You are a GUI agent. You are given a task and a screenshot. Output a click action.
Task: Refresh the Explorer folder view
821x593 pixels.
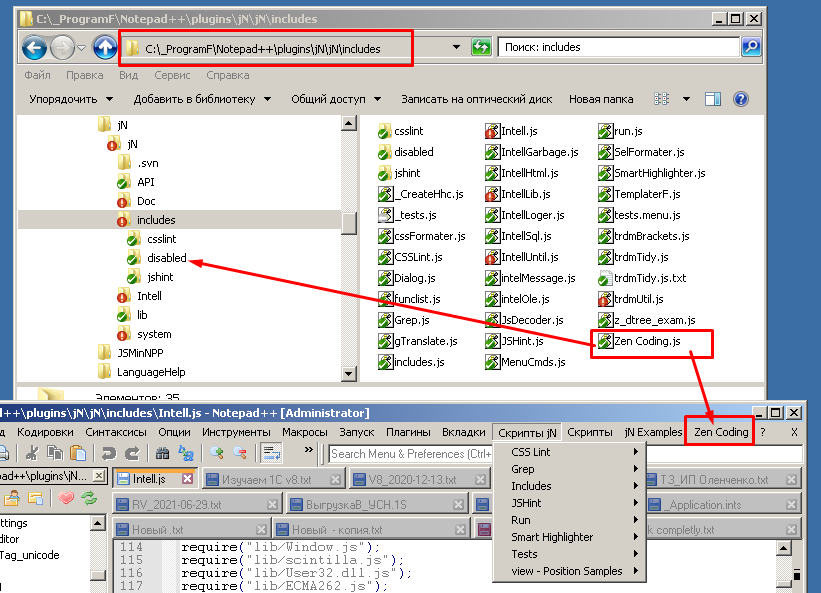coord(481,47)
